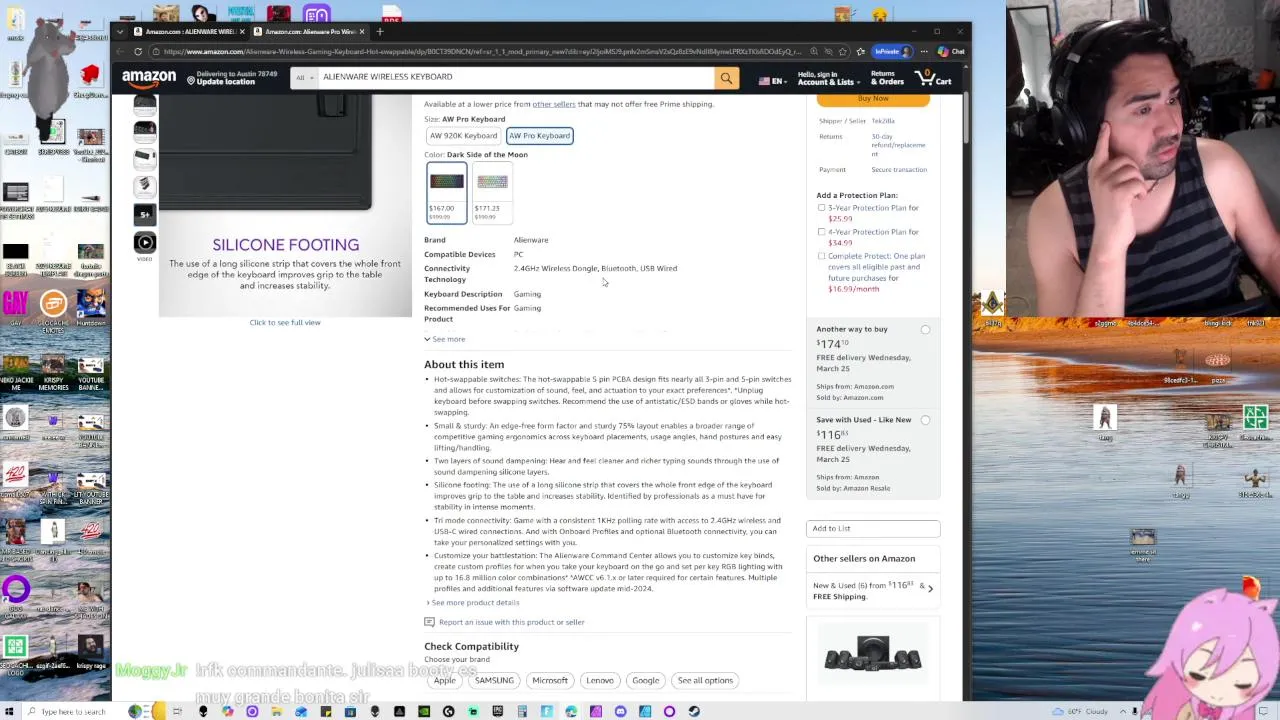Click Report an issue with this product
Image resolution: width=1280 pixels, height=720 pixels.
[x=511, y=622]
